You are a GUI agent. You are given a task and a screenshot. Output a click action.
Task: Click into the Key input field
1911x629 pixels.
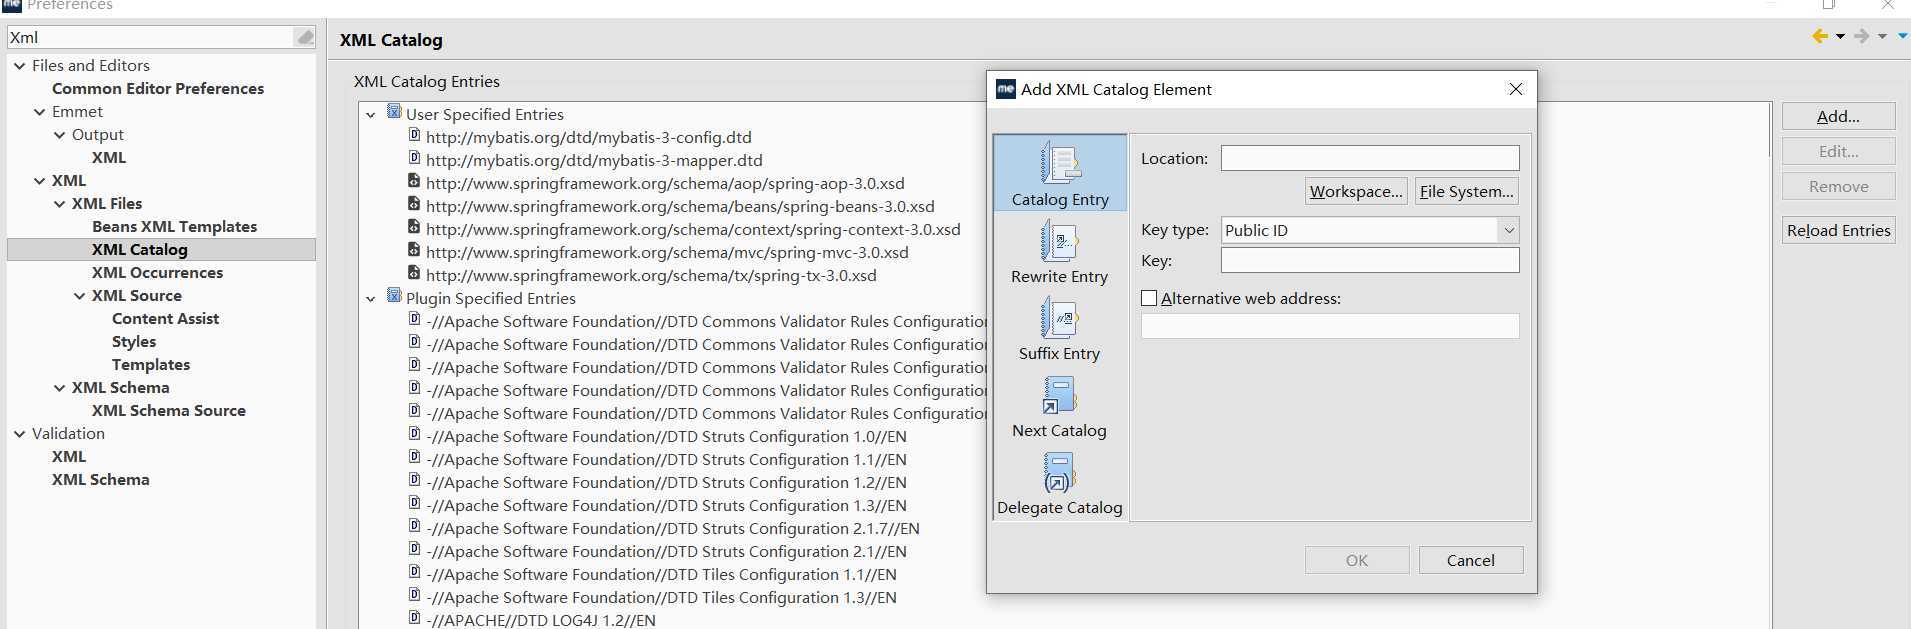[1370, 260]
